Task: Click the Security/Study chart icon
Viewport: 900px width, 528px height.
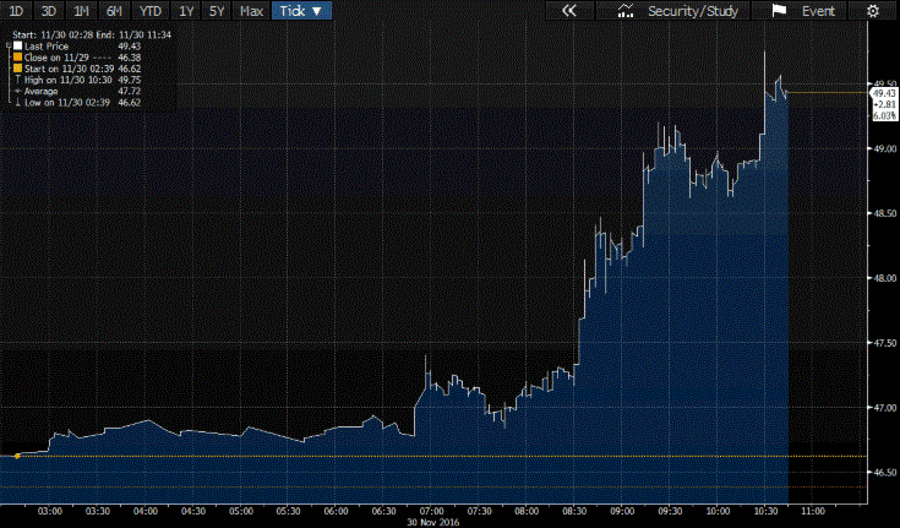Action: click(x=625, y=10)
